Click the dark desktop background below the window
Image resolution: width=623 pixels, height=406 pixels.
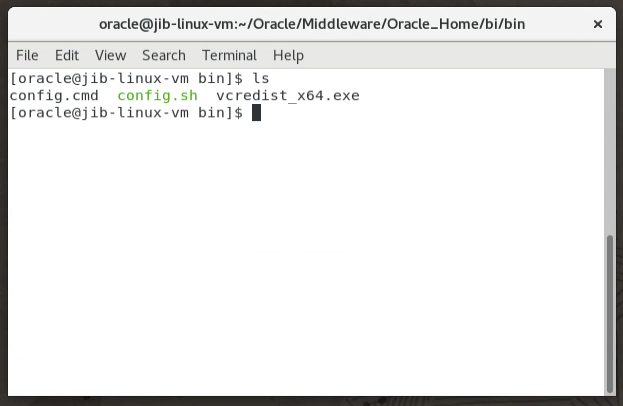(x=312, y=401)
